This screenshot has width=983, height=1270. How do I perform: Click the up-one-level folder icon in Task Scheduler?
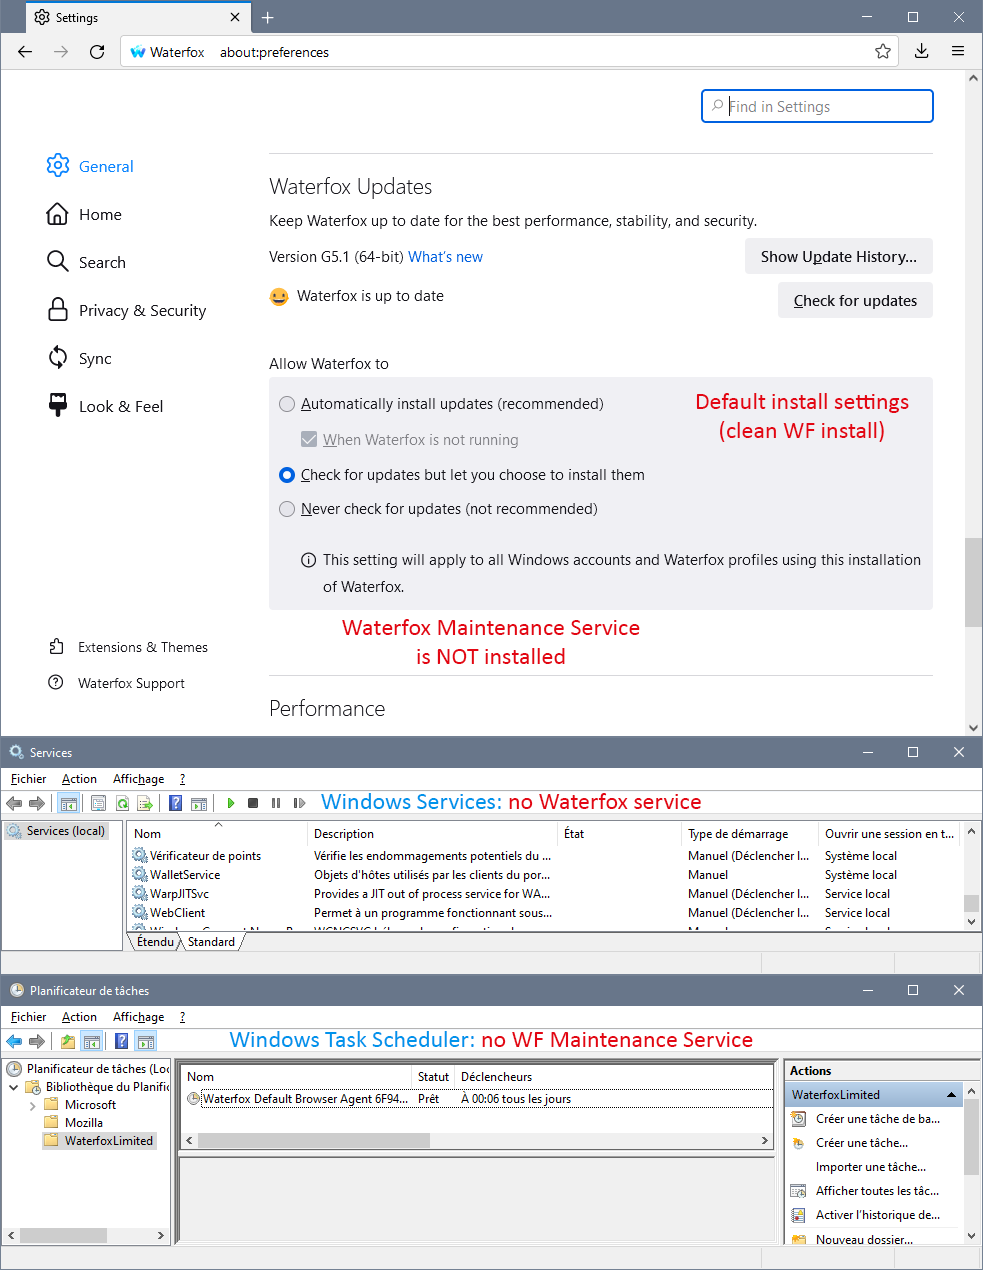pyautogui.click(x=68, y=1041)
